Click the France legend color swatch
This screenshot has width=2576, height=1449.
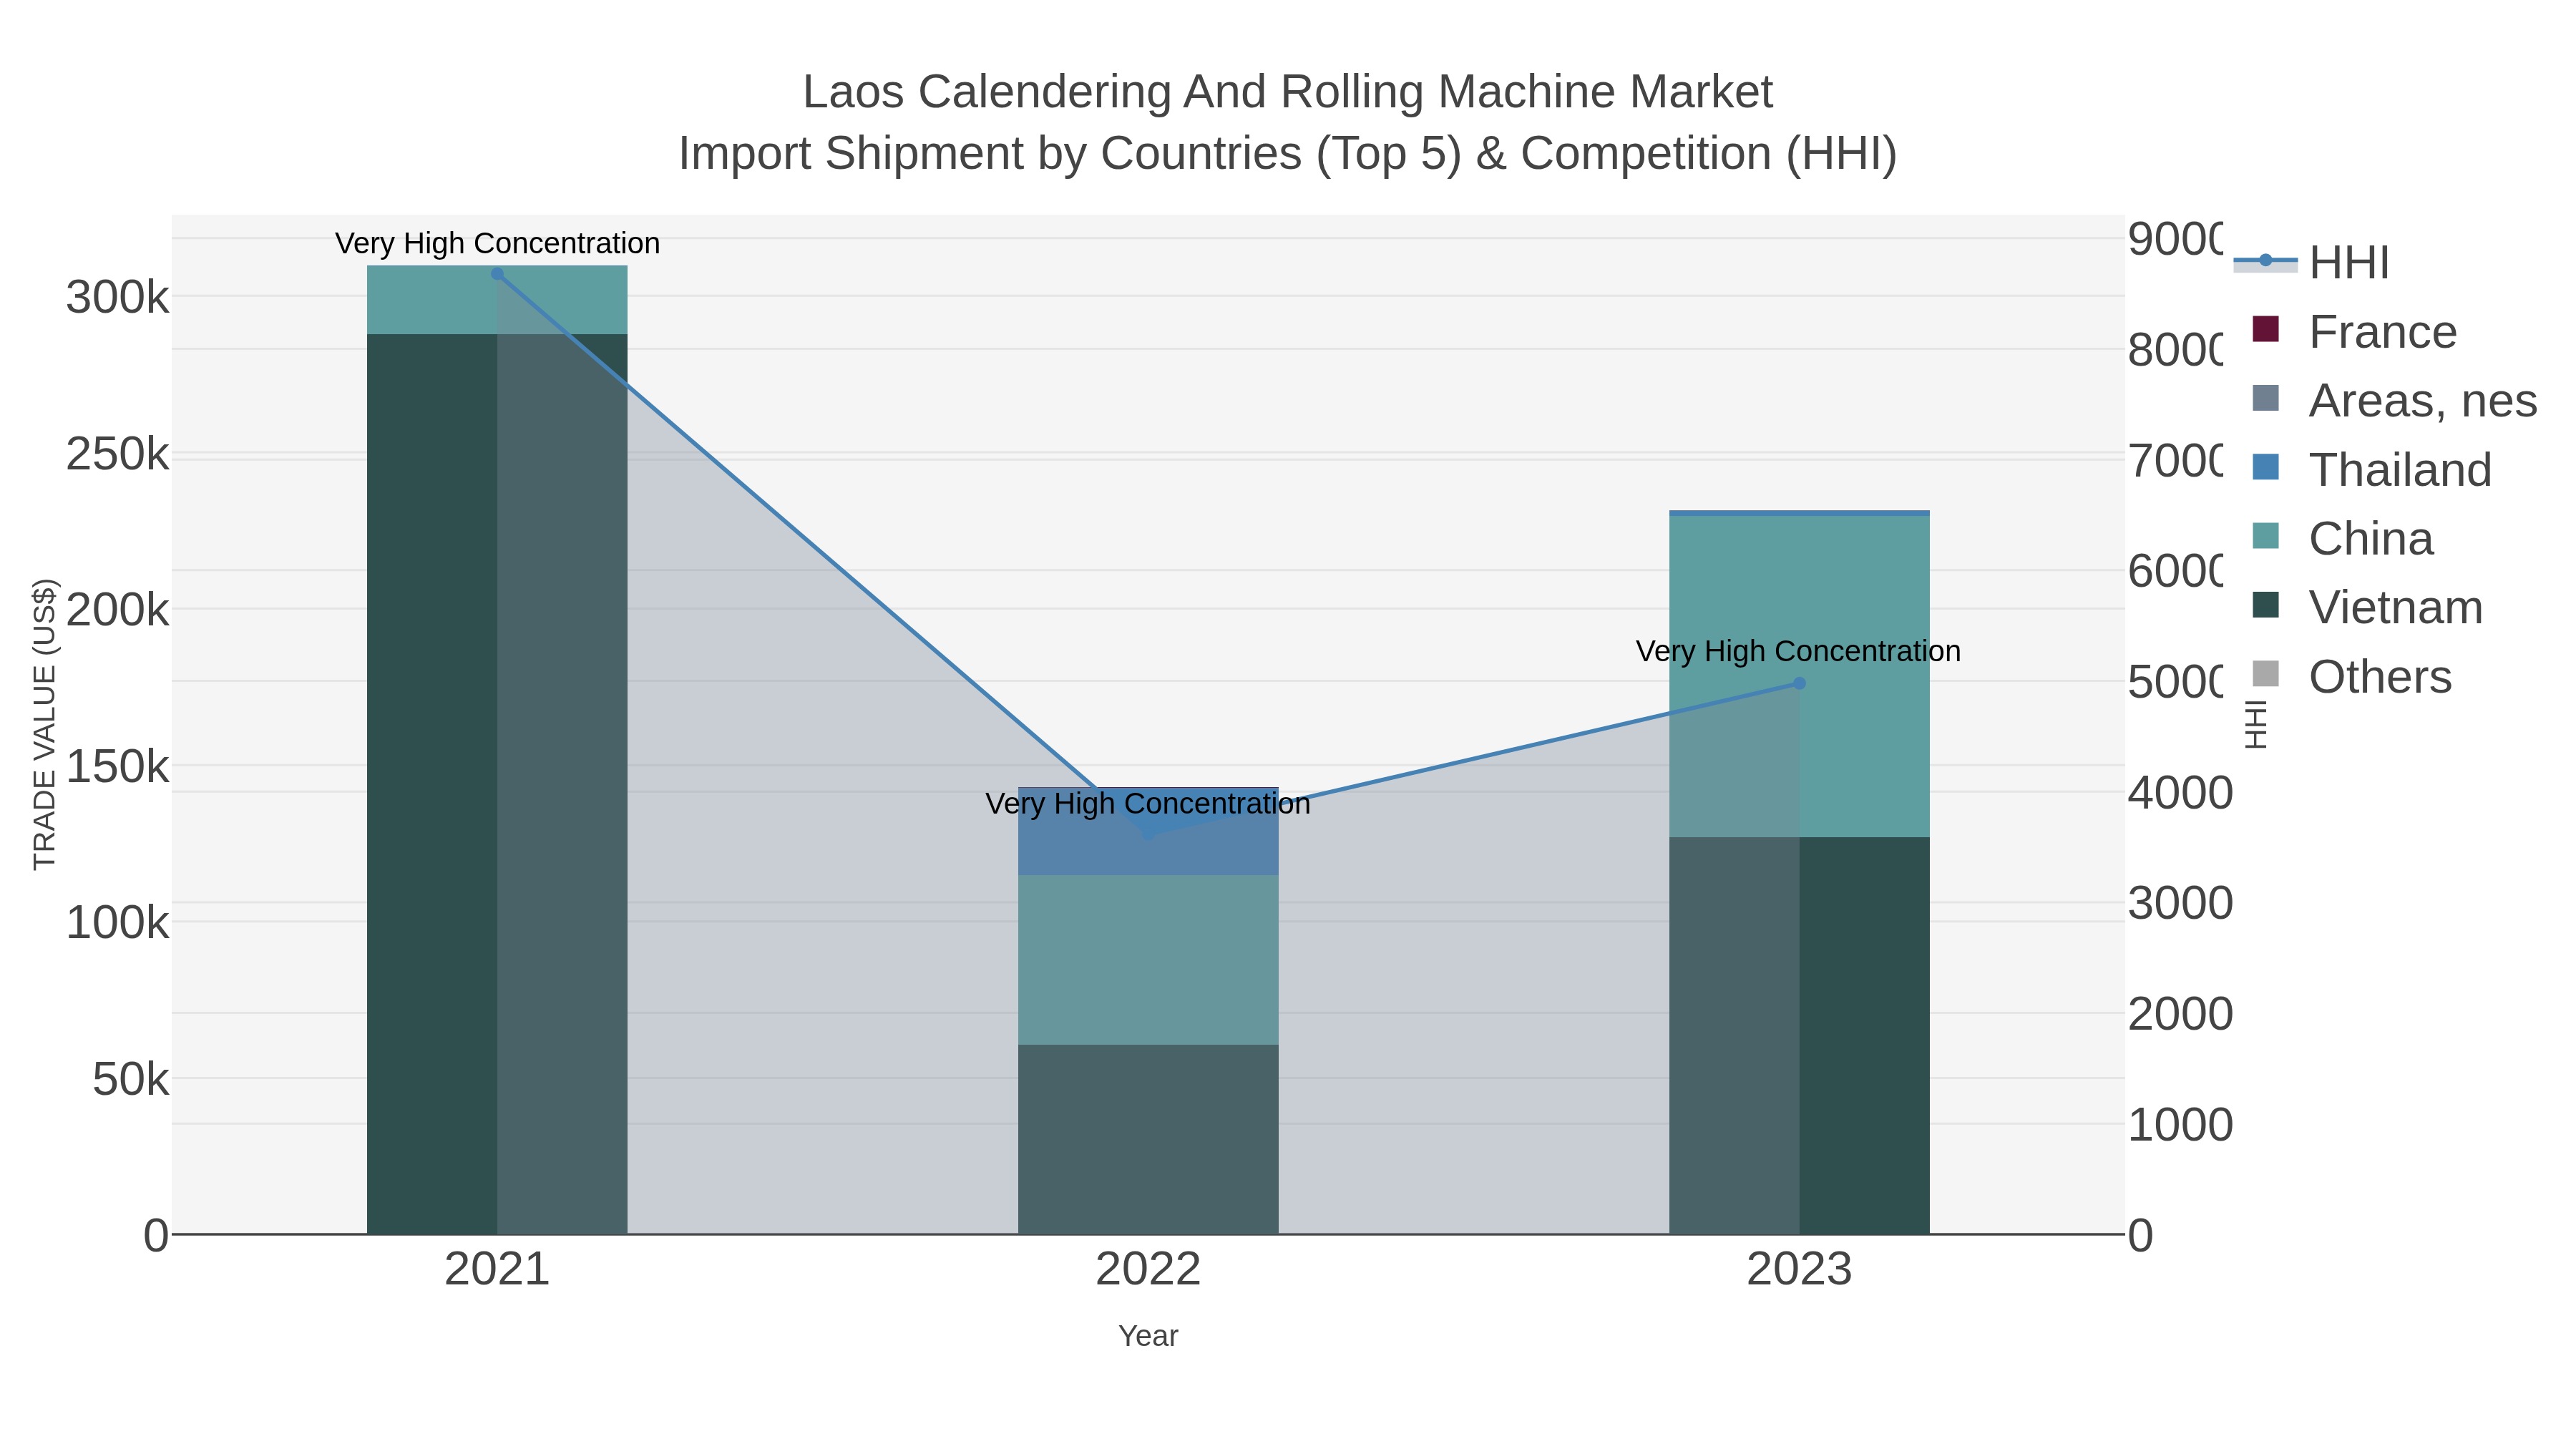[2266, 330]
